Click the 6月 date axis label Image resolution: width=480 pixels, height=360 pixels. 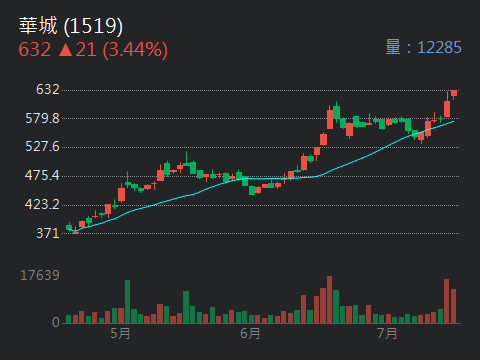(250, 333)
